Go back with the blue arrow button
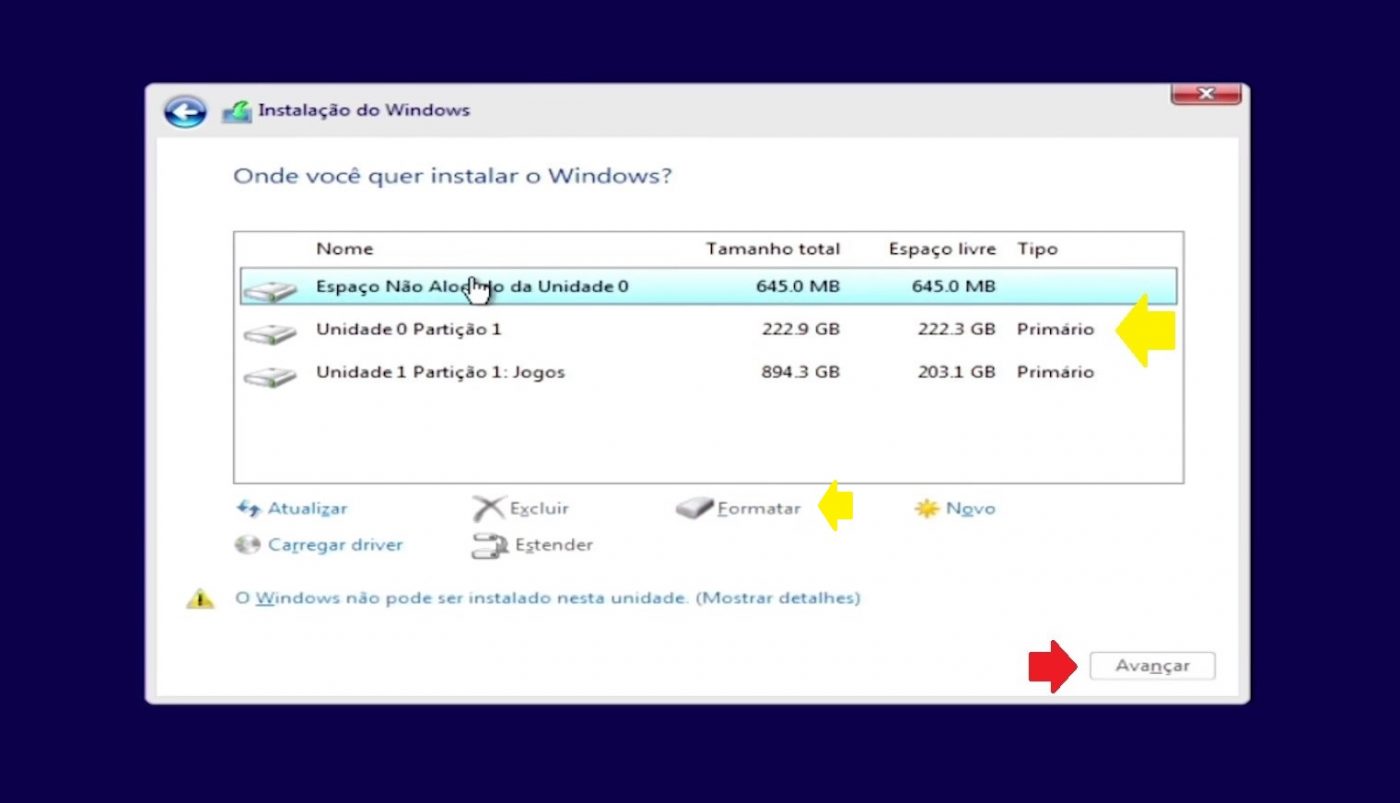Screen dimensions: 1400x803 pyautogui.click(x=185, y=112)
